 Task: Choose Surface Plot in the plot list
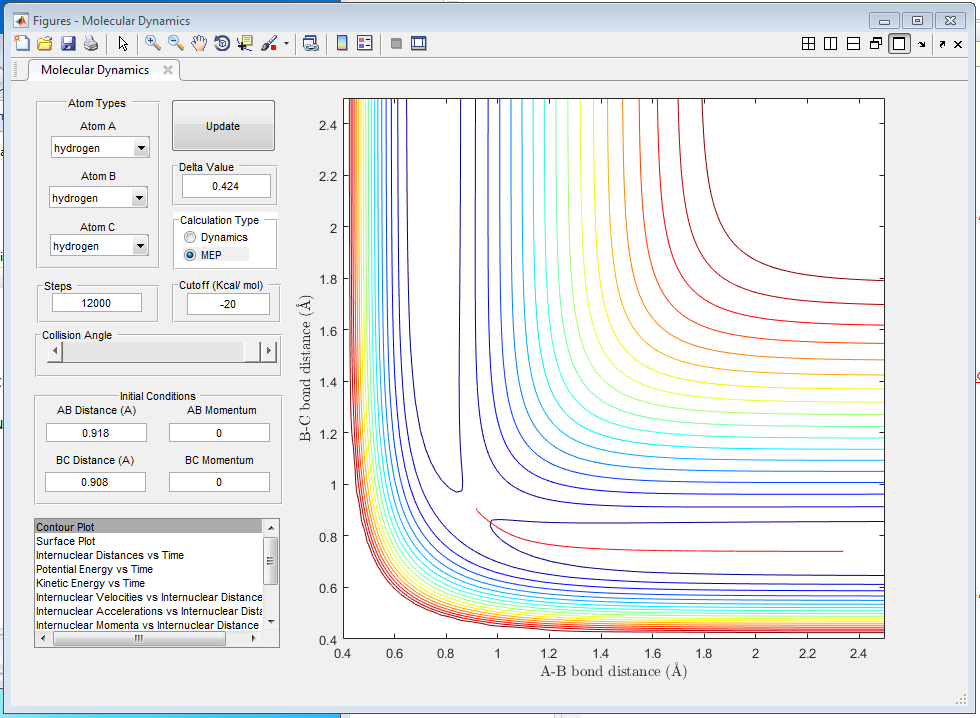click(65, 541)
